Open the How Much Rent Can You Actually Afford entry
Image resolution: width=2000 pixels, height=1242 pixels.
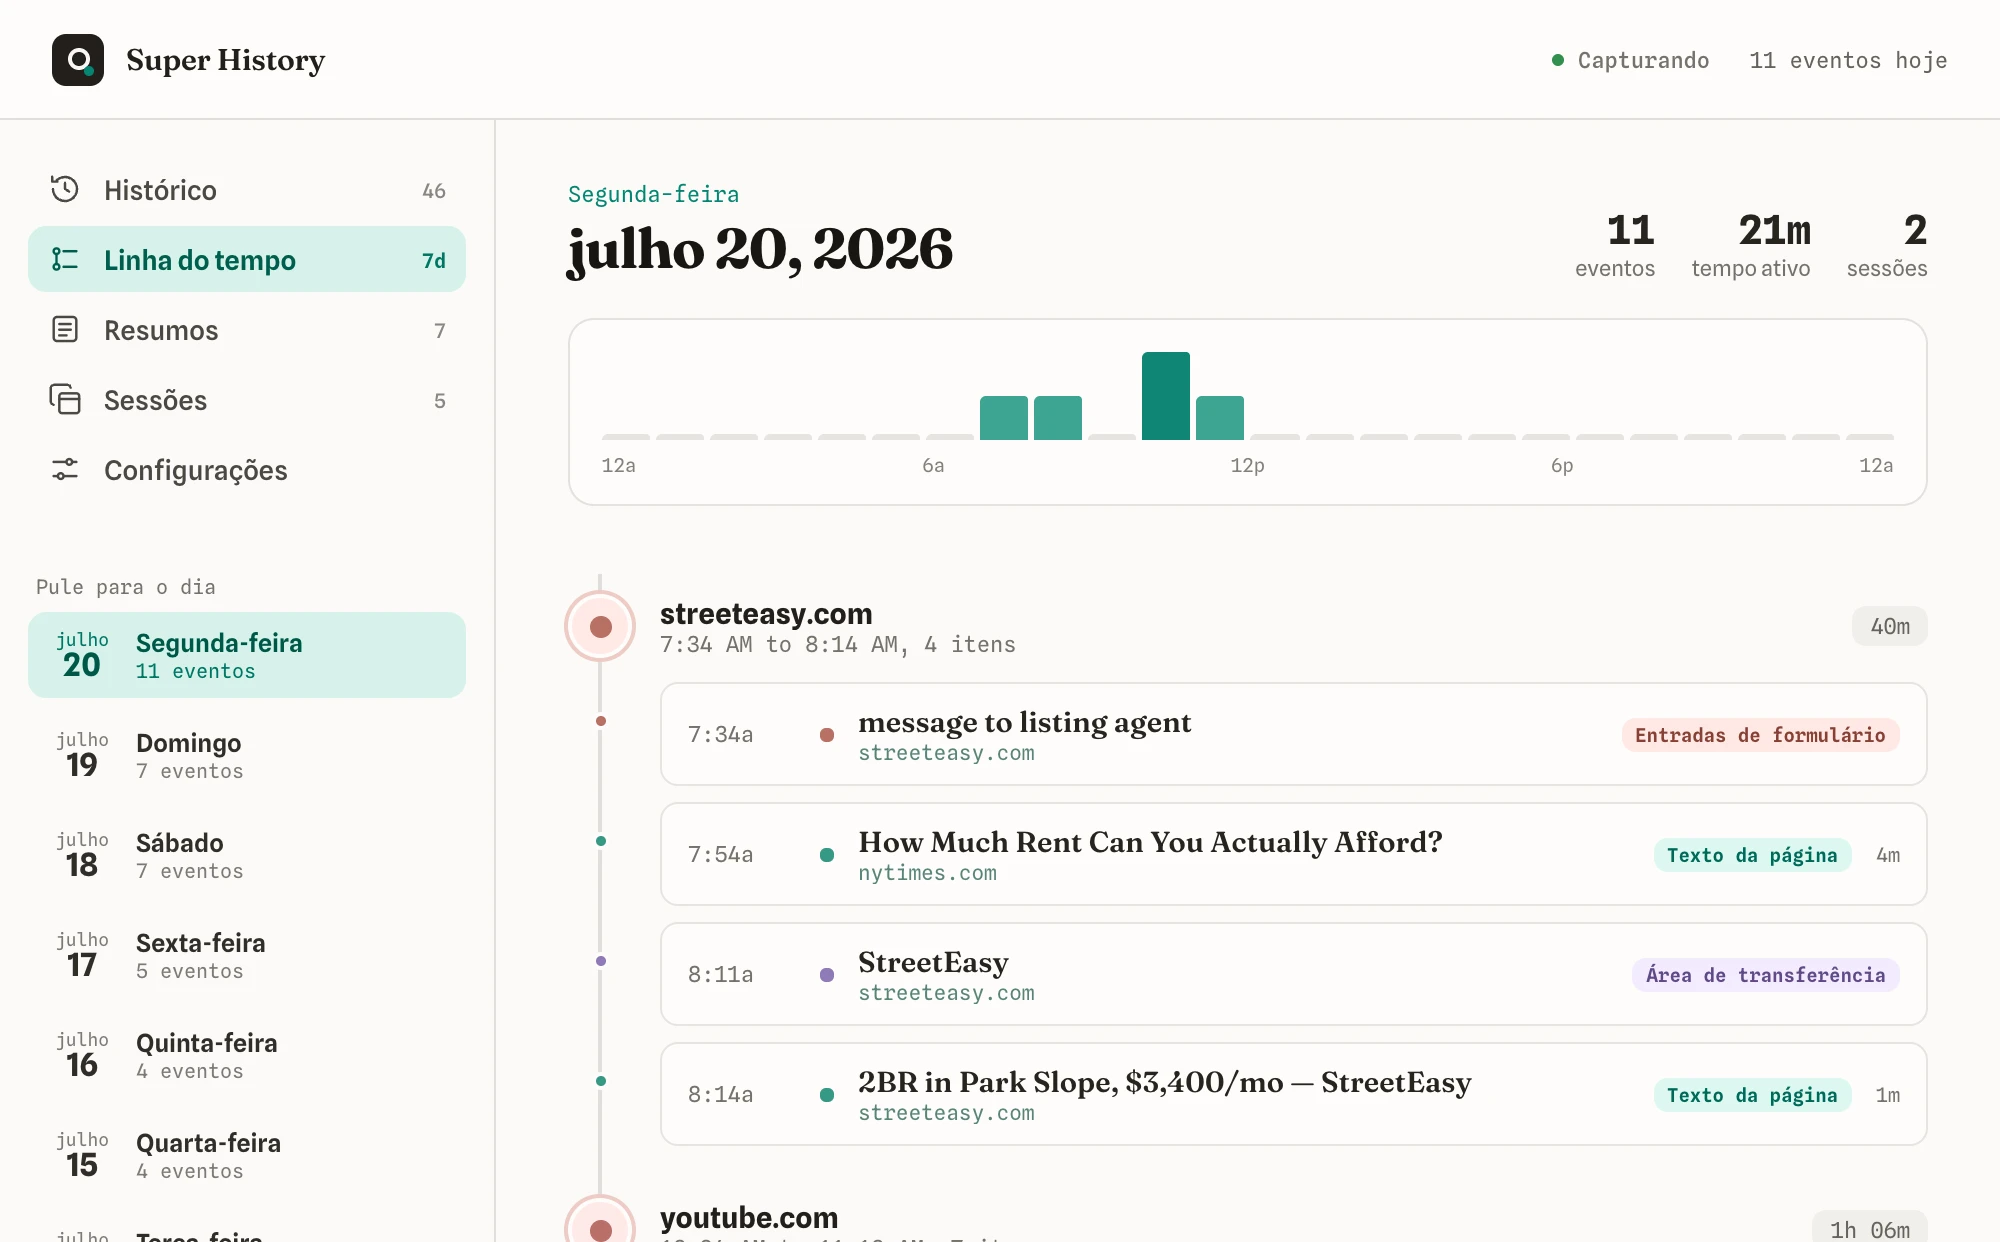[1293, 854]
